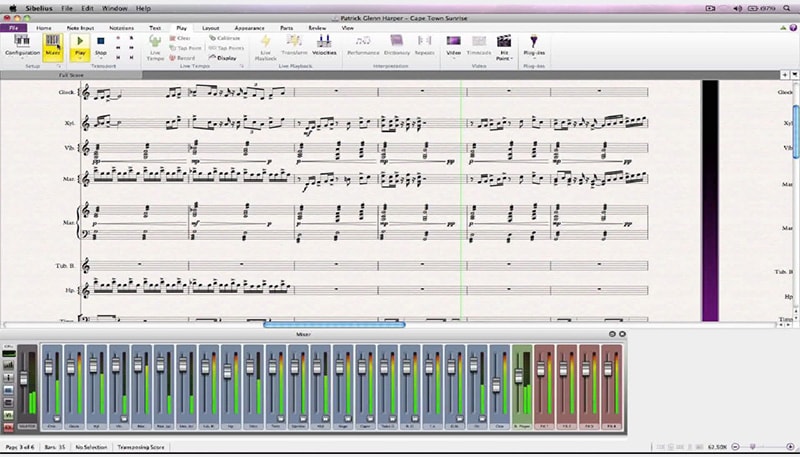Switch to the Home ribbon tab
Image resolution: width=800 pixels, height=457 pixels.
(x=44, y=28)
